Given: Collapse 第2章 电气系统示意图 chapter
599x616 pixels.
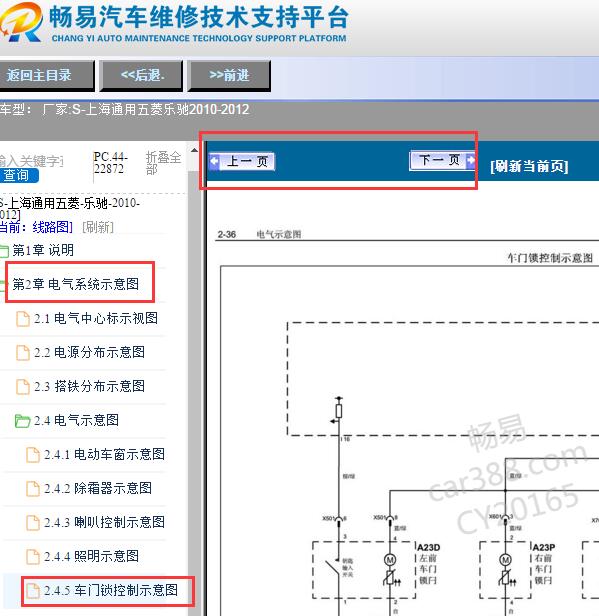Looking at the screenshot, I should pyautogui.click(x=76, y=284).
